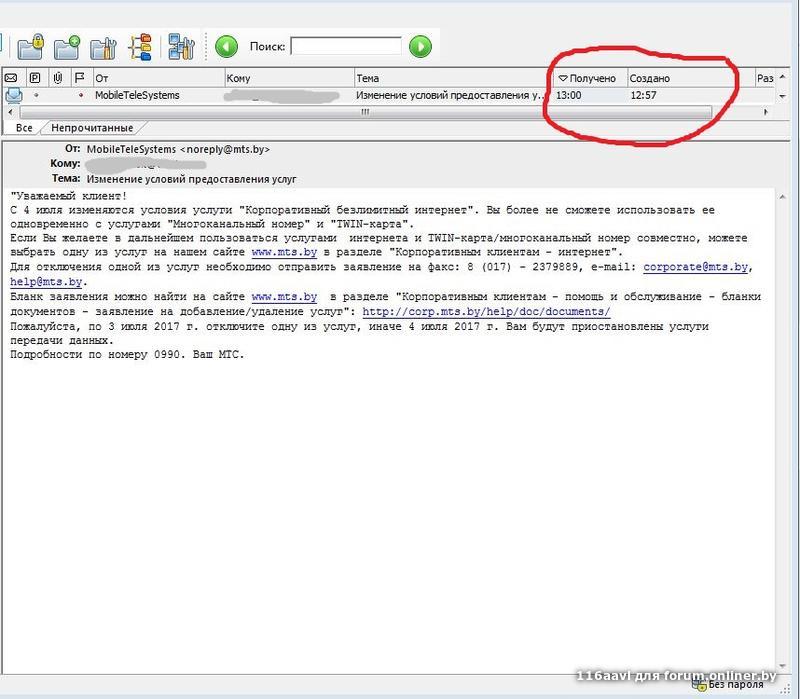This screenshot has width=800, height=699.
Task: Click the partially visible Раз column header
Action: 765,78
